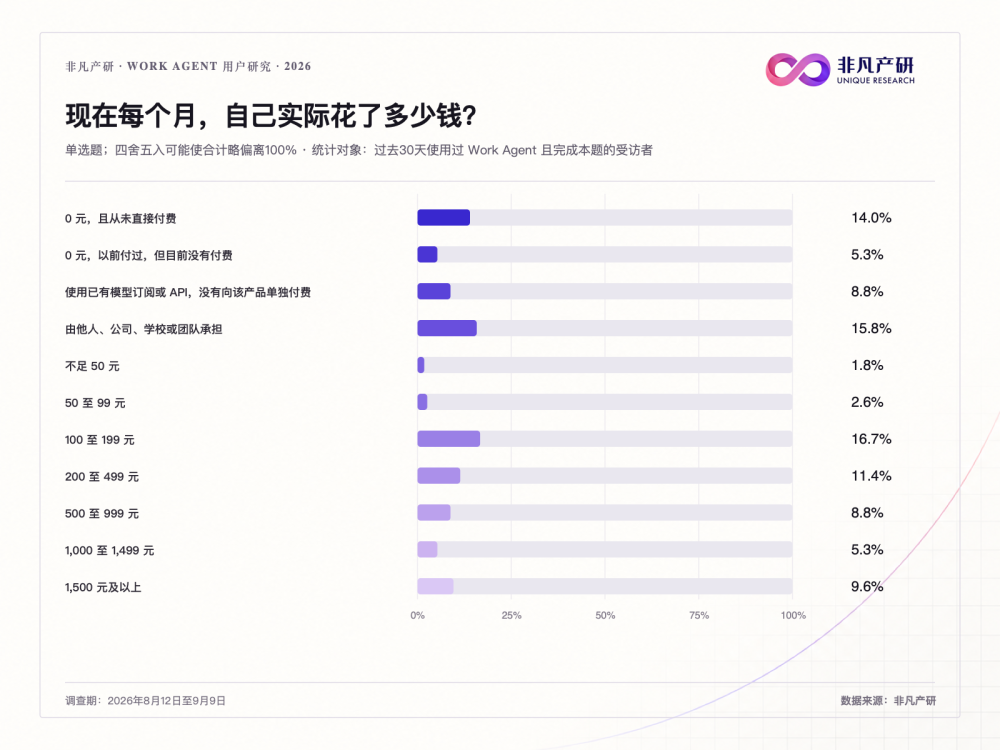Viewport: 1000px width, 750px height.
Task: Select label 0 元，以前付过，但目前没有付费
Action: click(149, 256)
